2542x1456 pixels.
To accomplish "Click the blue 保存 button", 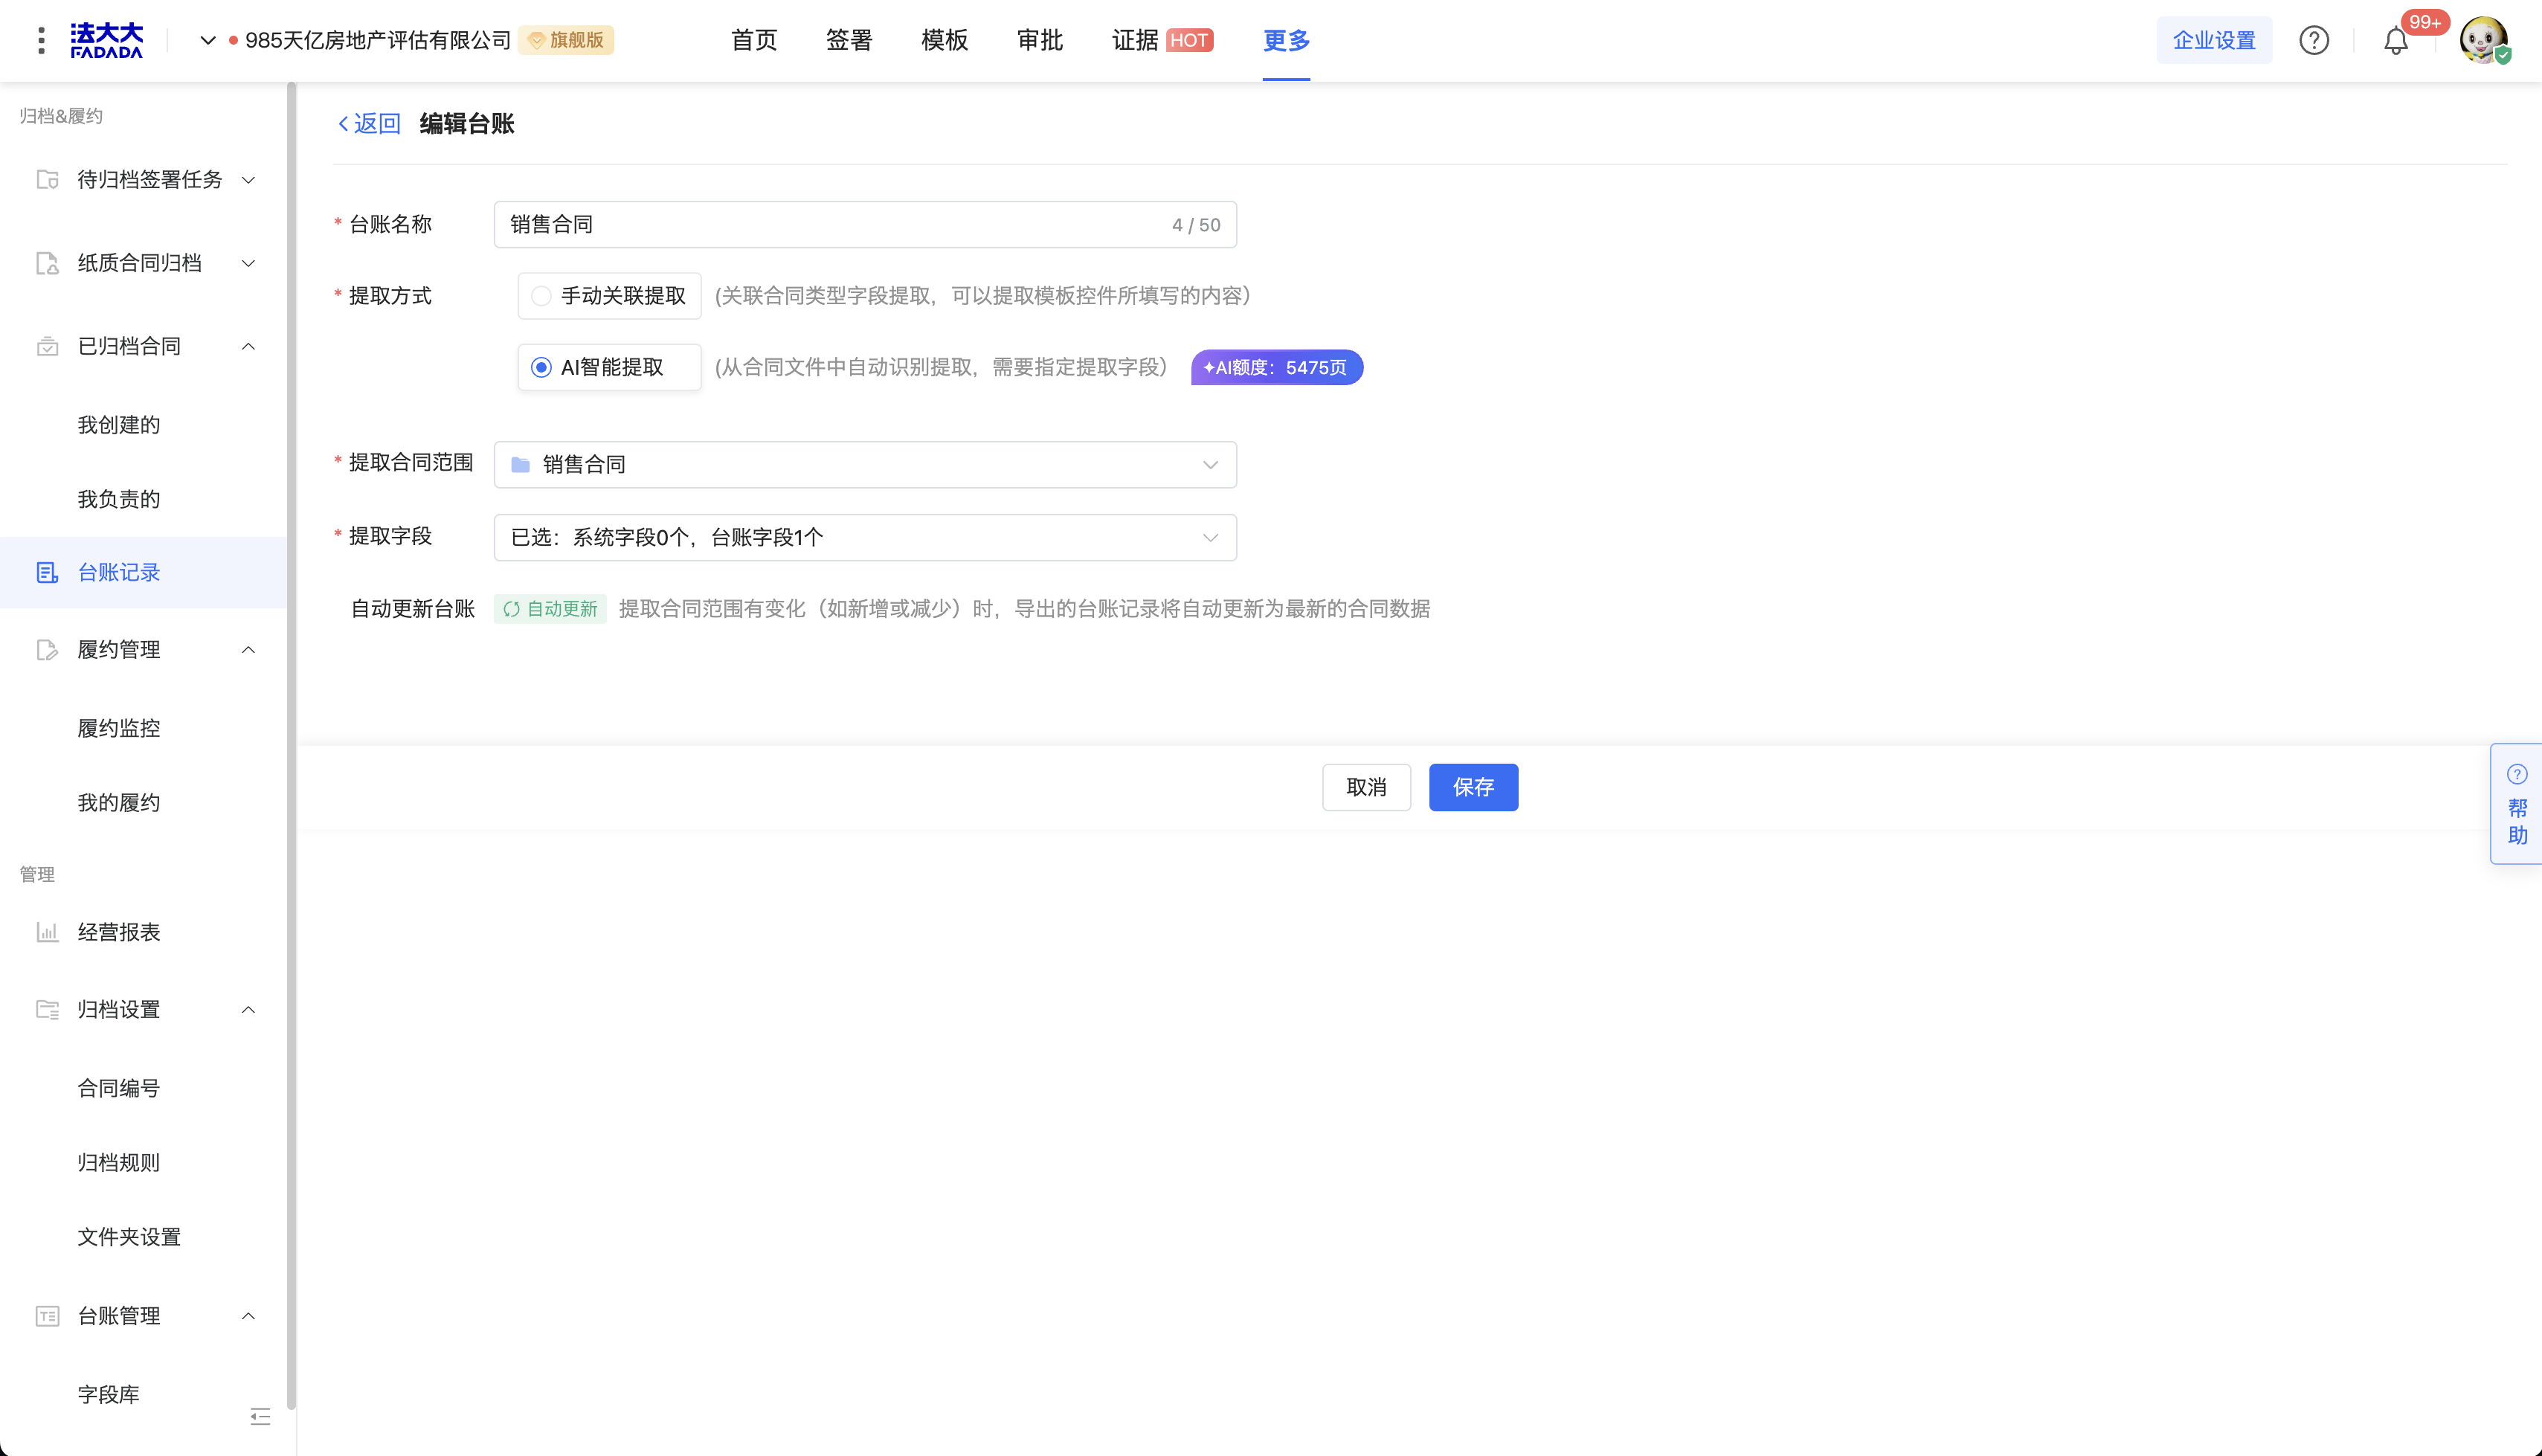I will [1473, 787].
